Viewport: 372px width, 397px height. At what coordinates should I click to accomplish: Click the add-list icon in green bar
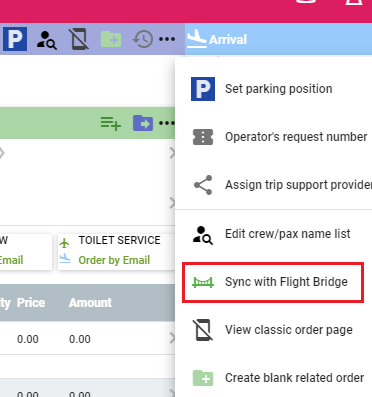(111, 123)
